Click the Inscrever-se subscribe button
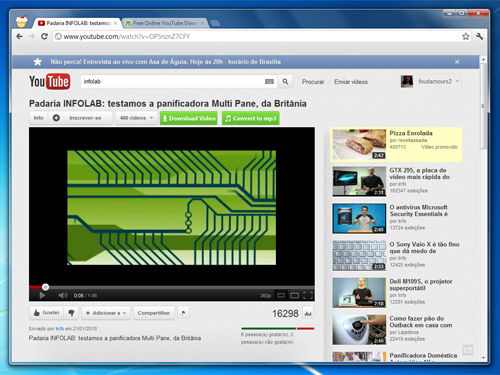 click(x=85, y=118)
